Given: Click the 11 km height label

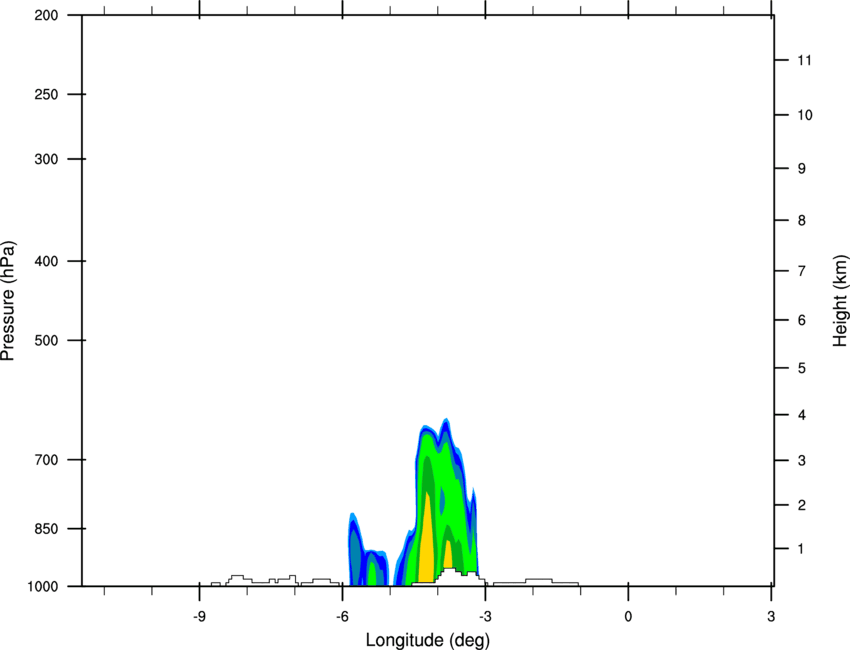Looking at the screenshot, I should point(804,60).
